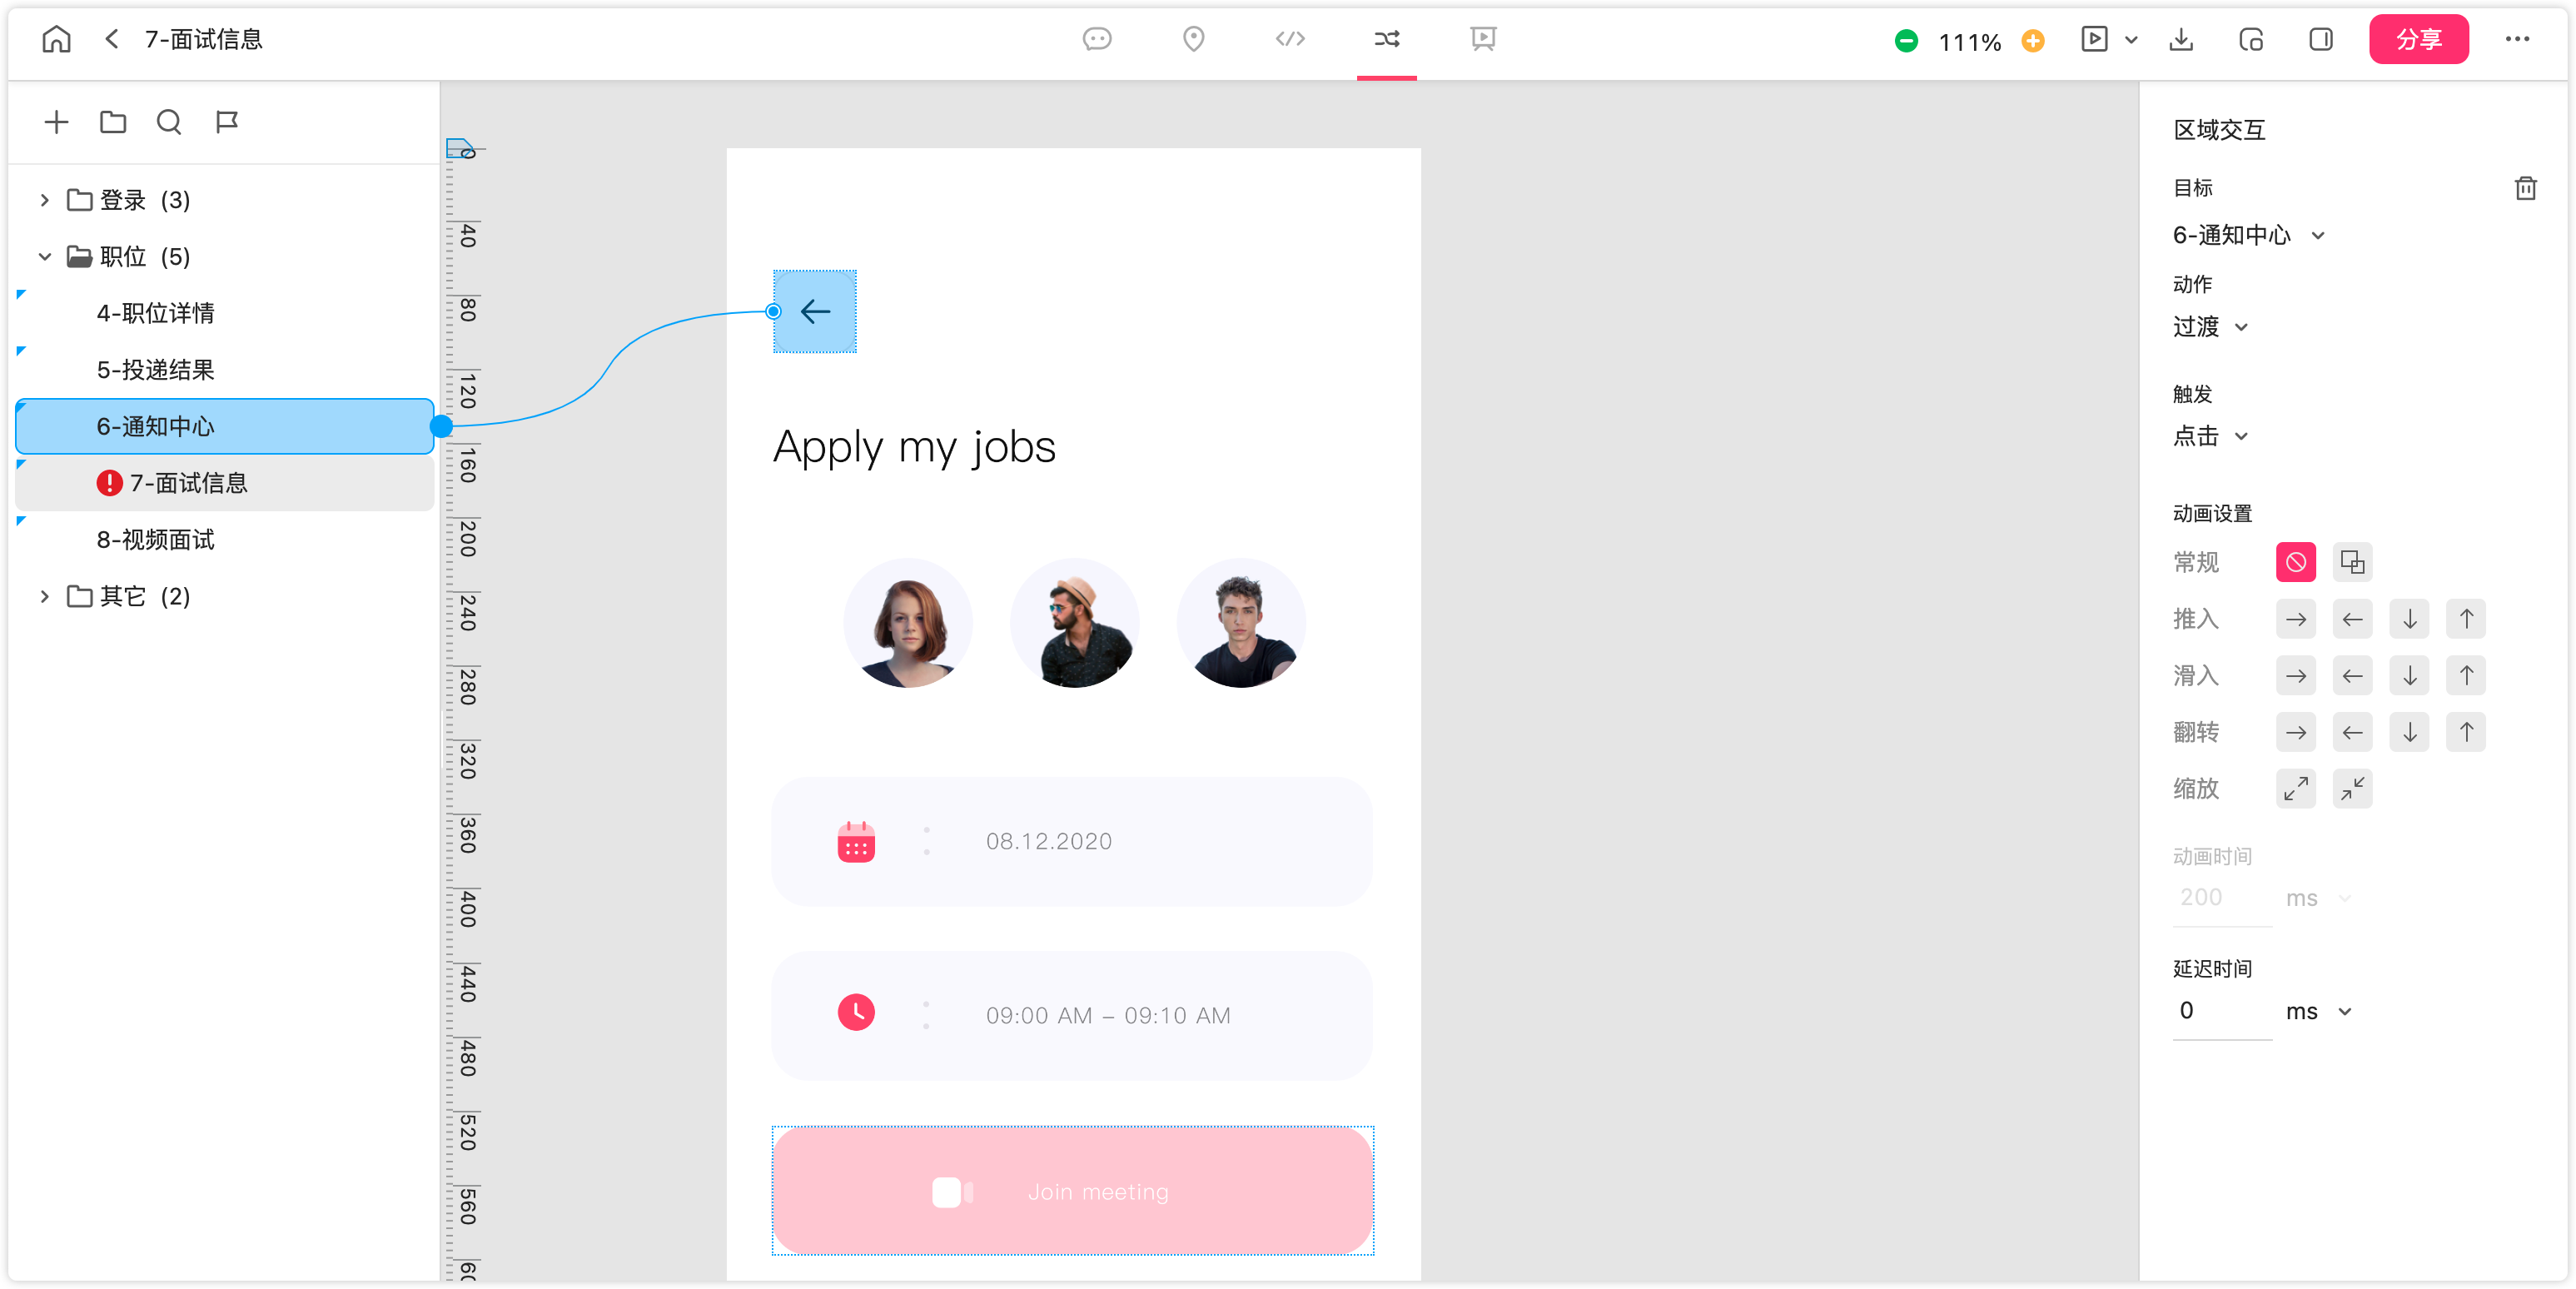Click the delay time input field
The width and height of the screenshot is (2576, 1289).
2221,1011
